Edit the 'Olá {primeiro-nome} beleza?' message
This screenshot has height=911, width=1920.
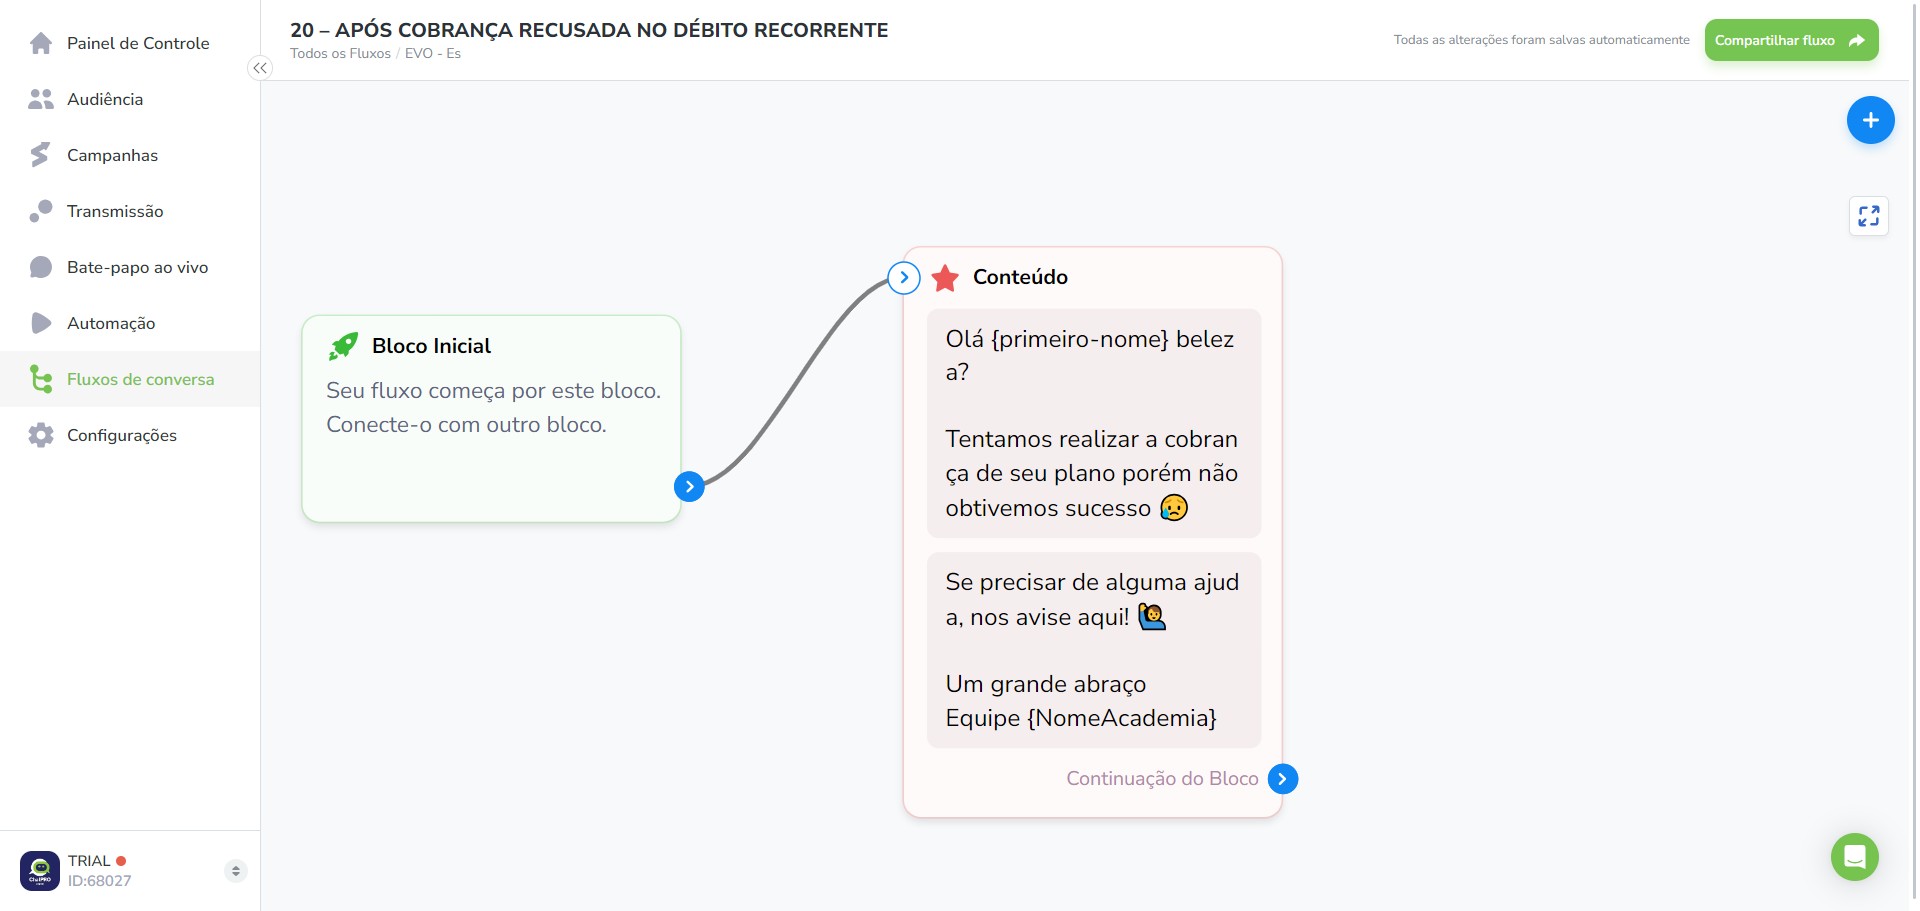(x=1093, y=423)
